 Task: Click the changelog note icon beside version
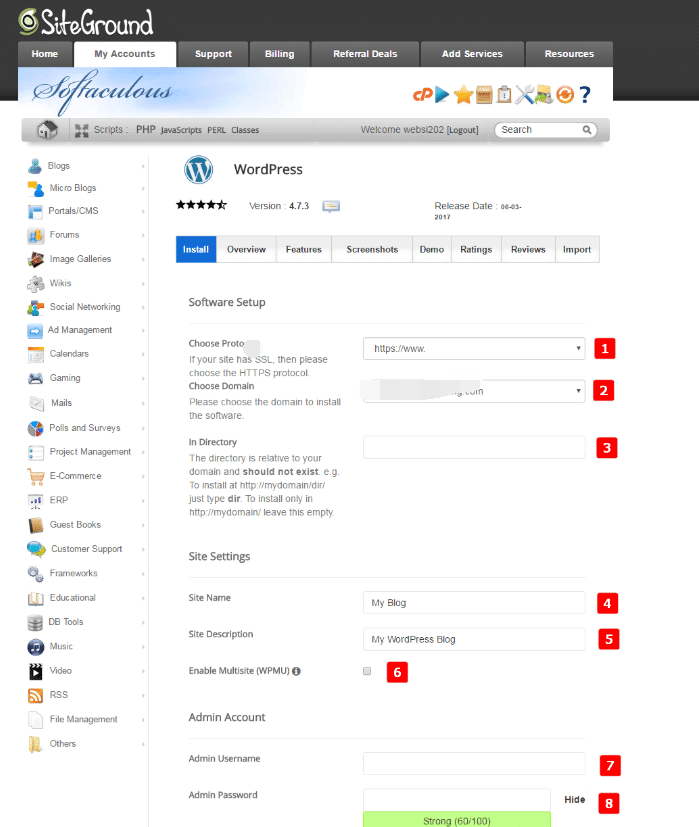[x=331, y=206]
